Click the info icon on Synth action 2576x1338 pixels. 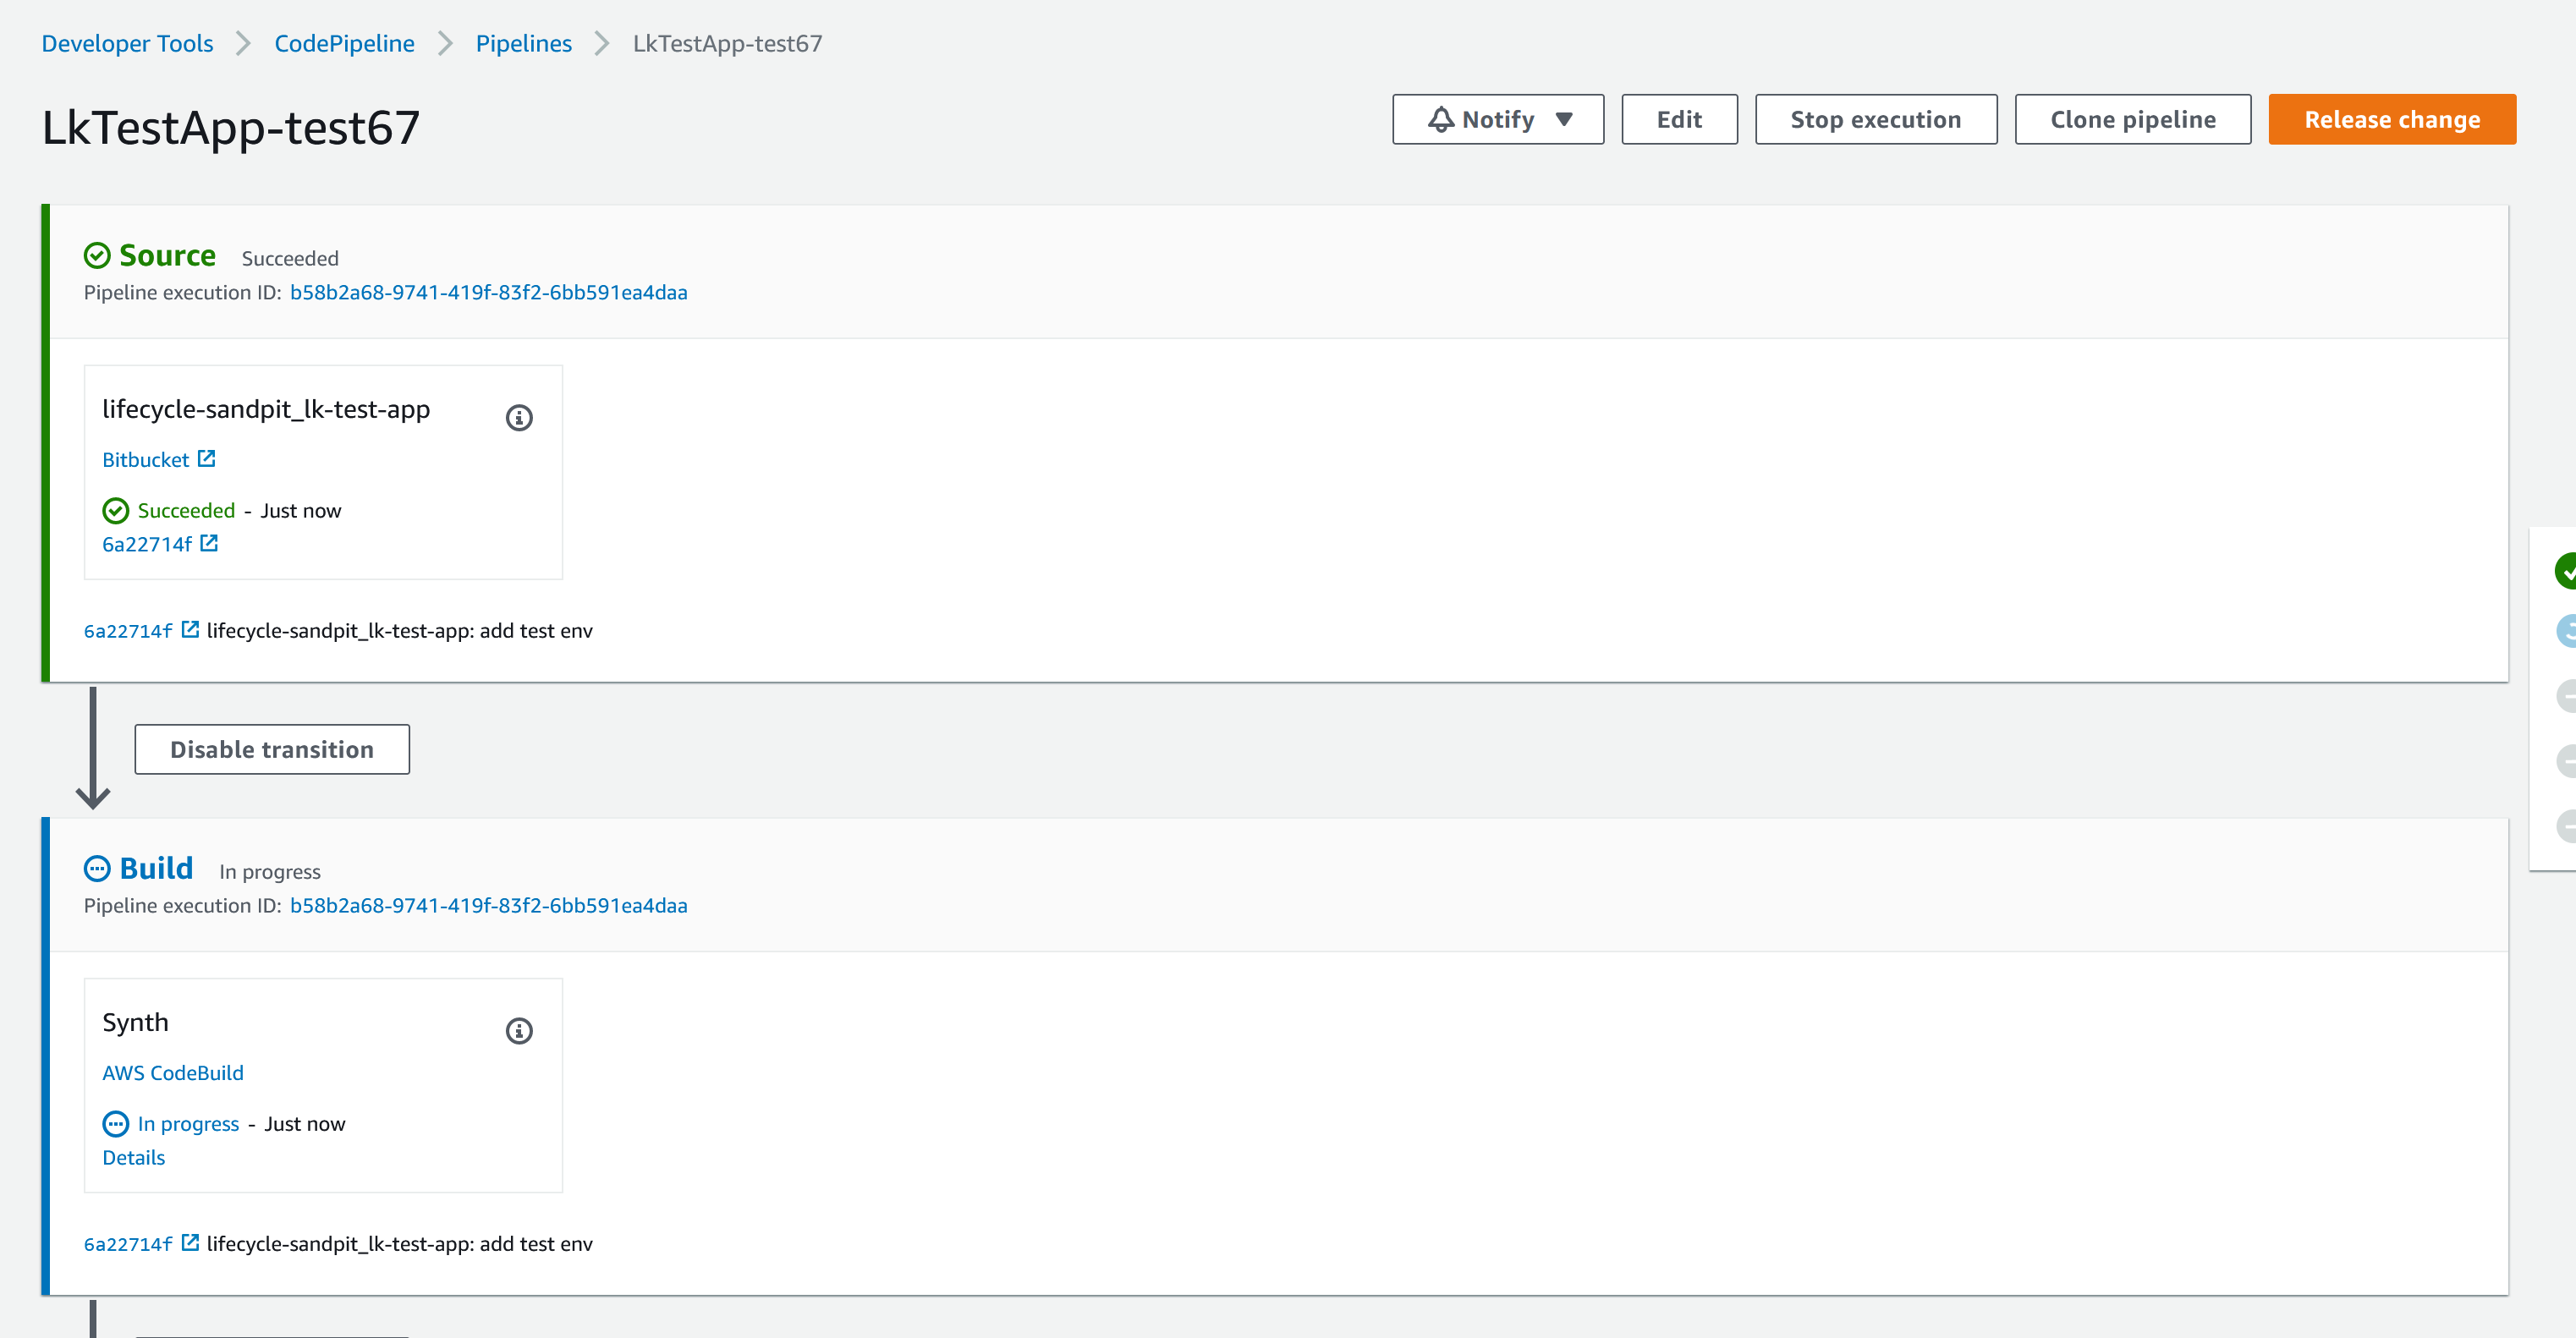point(518,1031)
